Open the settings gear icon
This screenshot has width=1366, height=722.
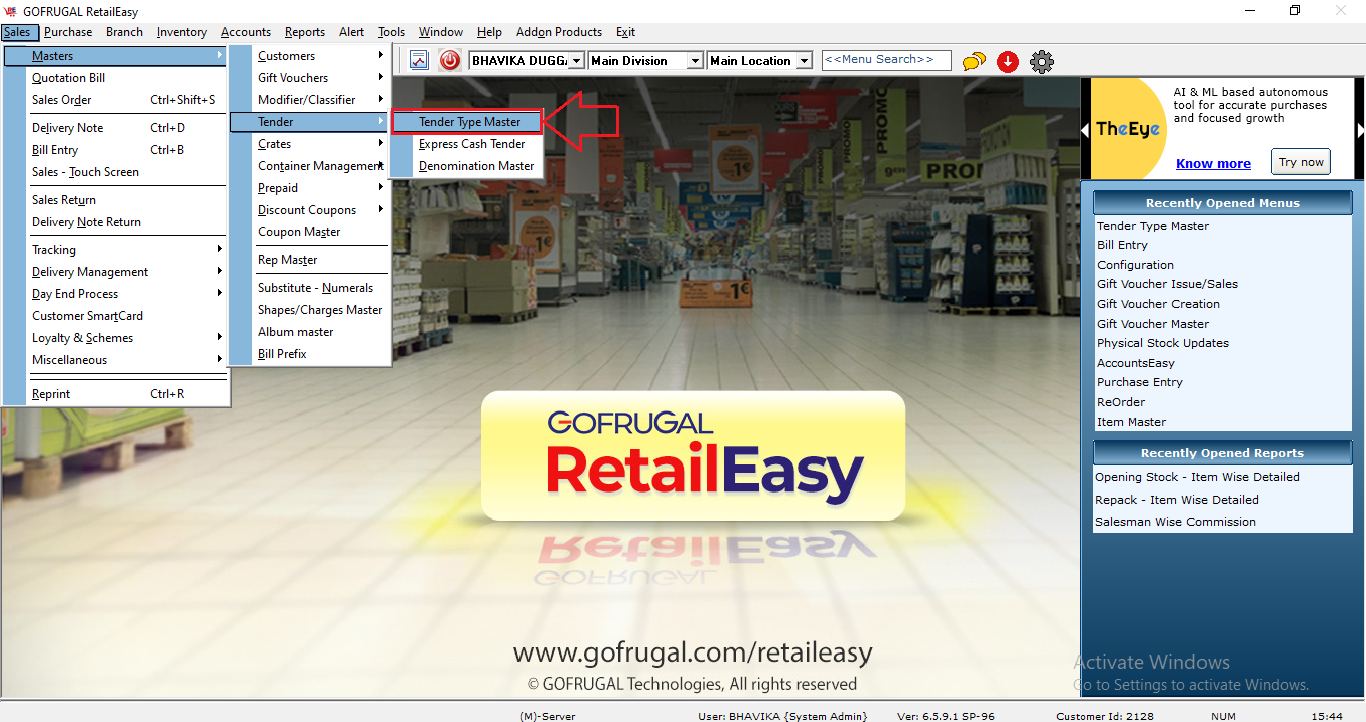click(1042, 62)
